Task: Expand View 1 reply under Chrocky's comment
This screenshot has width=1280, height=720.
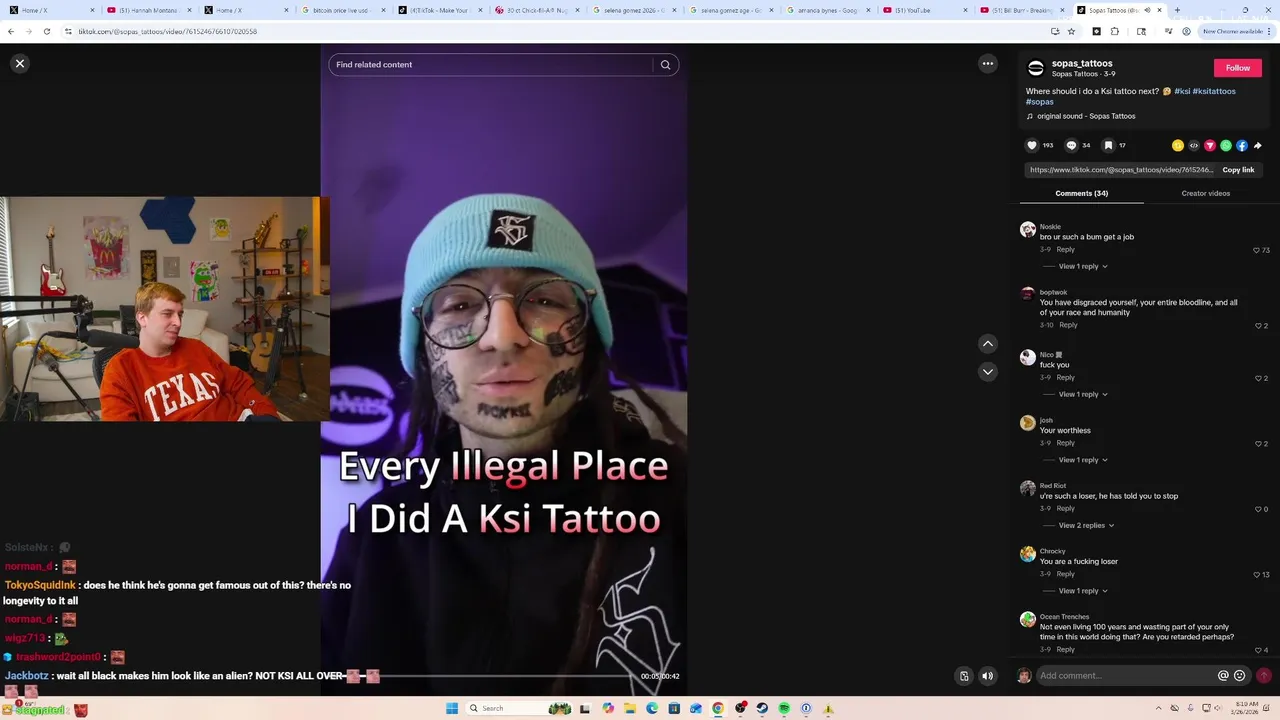Action: tap(1083, 591)
